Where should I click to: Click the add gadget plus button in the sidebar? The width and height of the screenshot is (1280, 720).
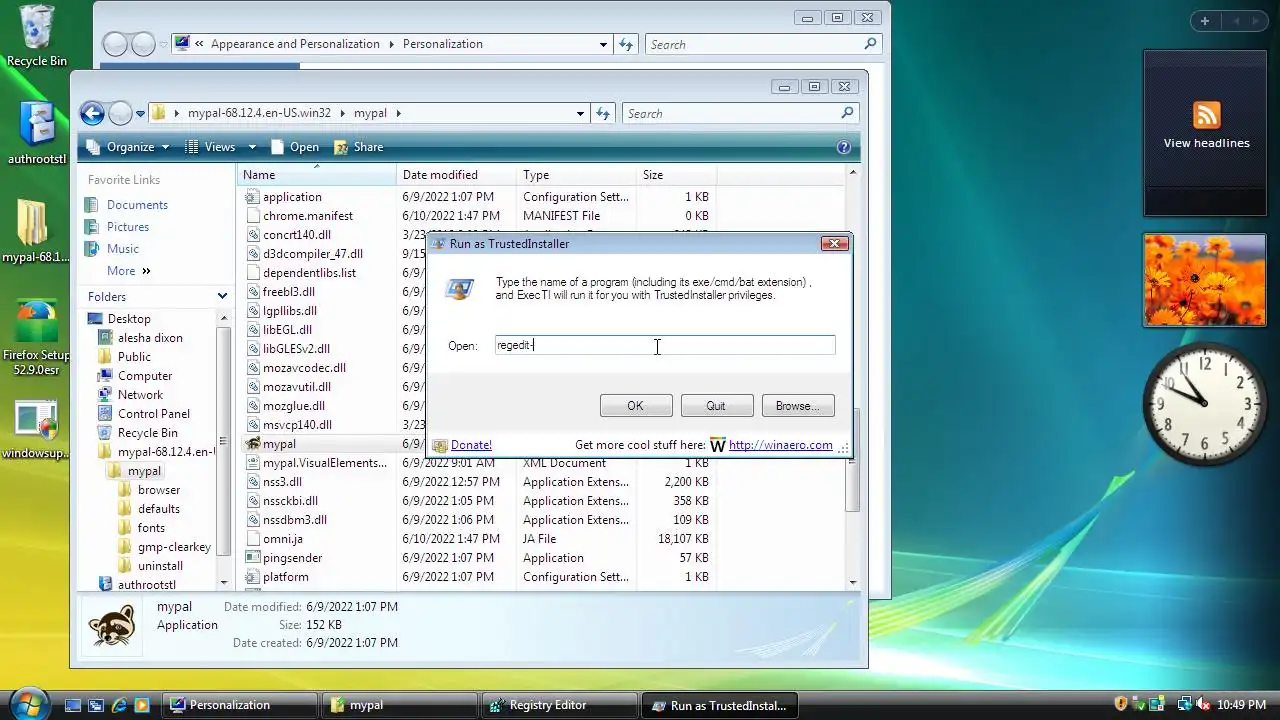click(1205, 21)
